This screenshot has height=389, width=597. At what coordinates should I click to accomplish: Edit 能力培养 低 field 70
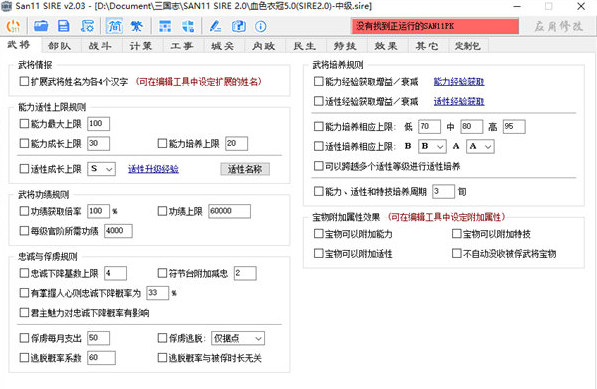[429, 127]
